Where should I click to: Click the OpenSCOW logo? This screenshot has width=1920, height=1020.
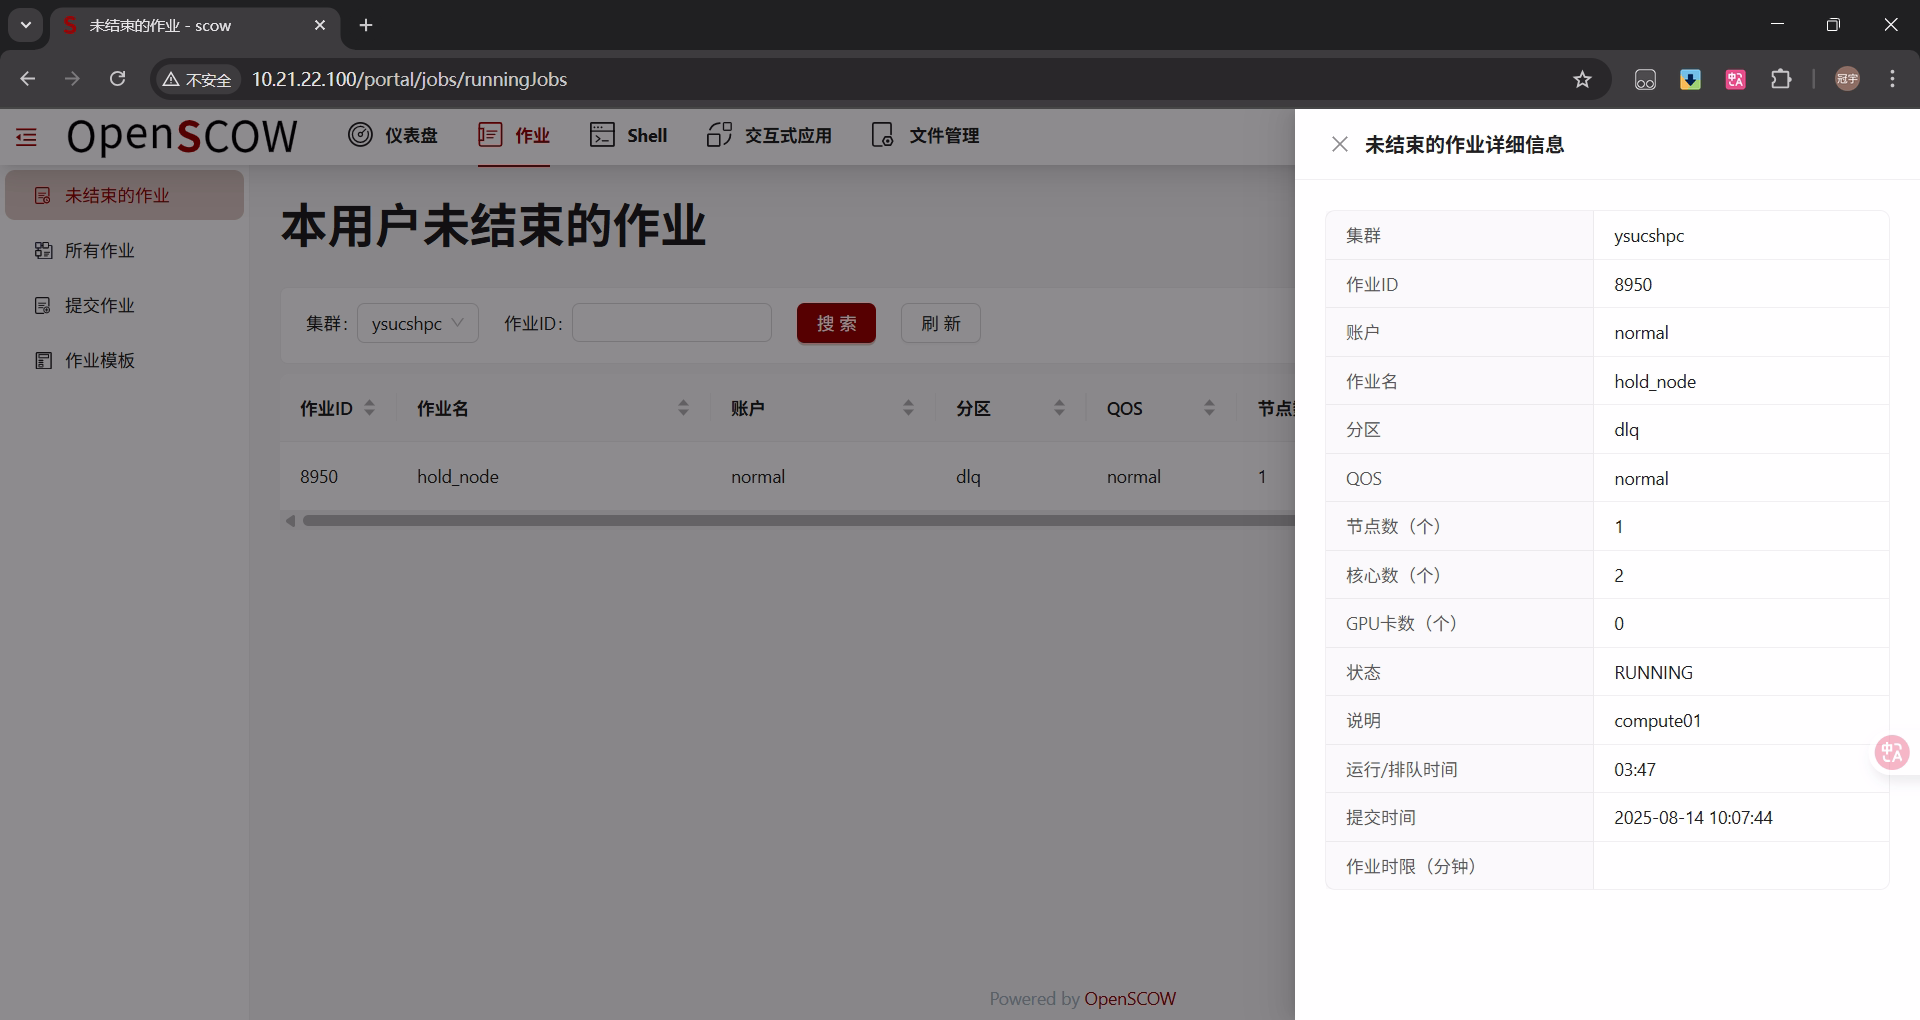point(181,136)
